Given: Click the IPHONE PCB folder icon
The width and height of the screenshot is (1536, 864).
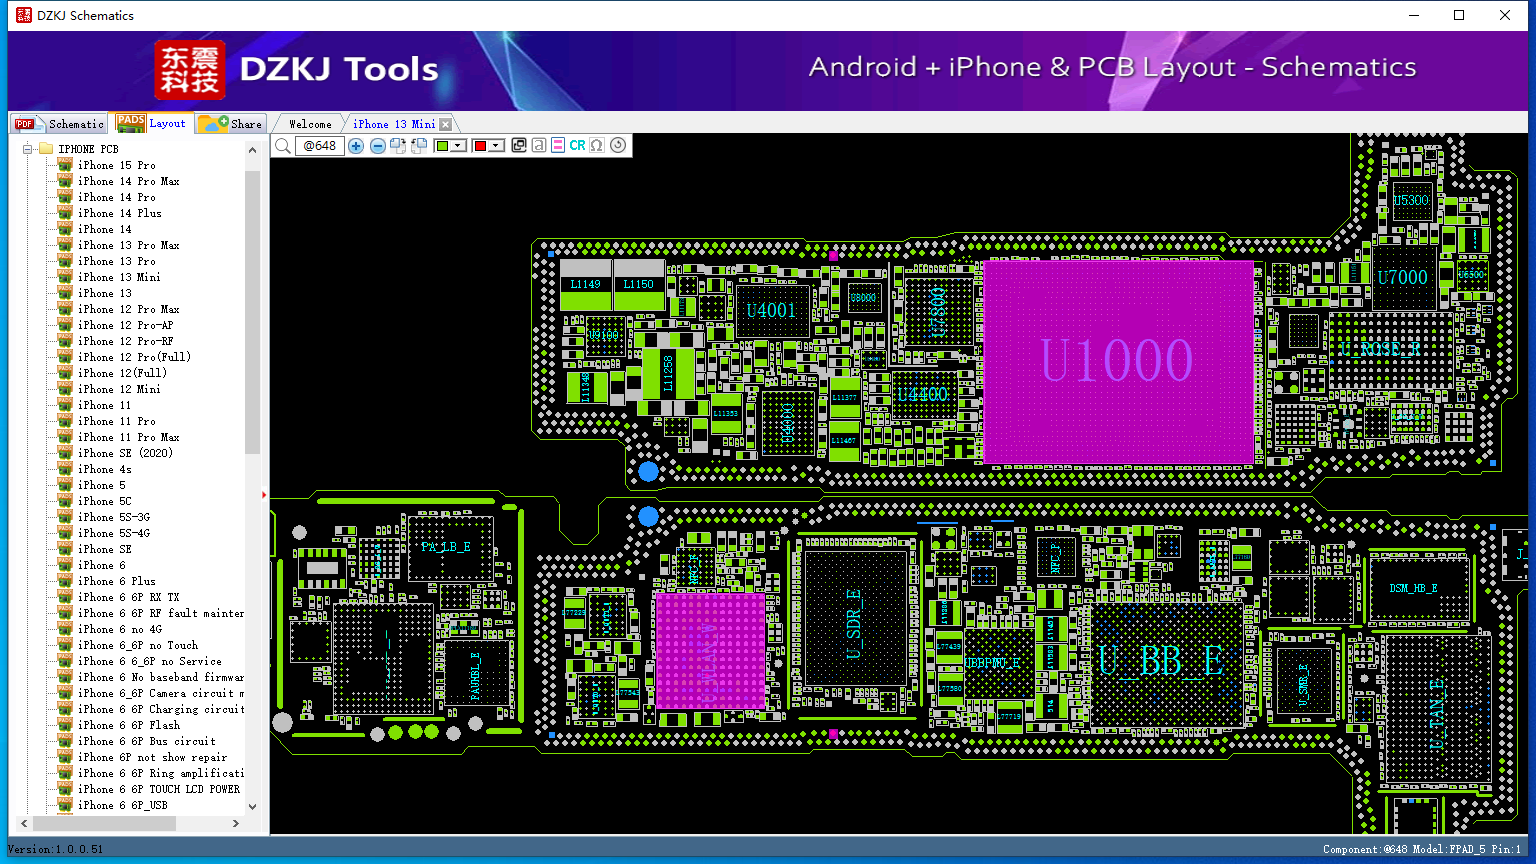Looking at the screenshot, I should (x=46, y=149).
